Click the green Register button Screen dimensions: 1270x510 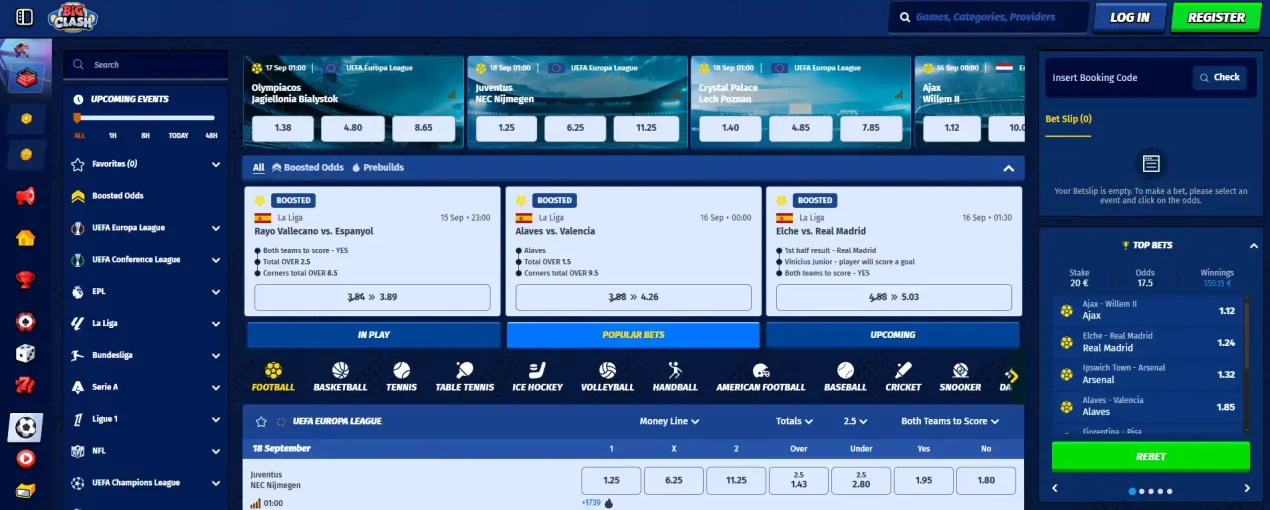pyautogui.click(x=1216, y=17)
